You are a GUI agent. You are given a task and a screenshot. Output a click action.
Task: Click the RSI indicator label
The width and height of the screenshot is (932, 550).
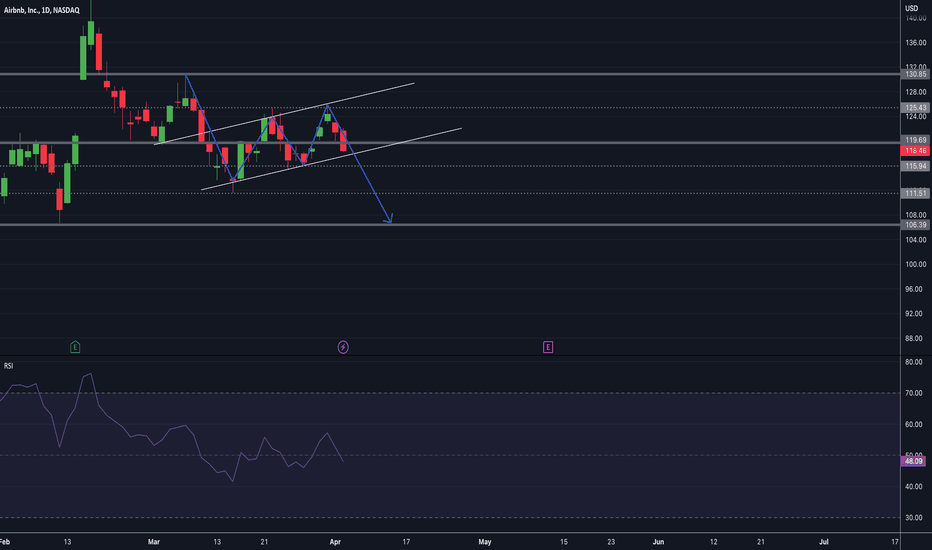[x=8, y=366]
